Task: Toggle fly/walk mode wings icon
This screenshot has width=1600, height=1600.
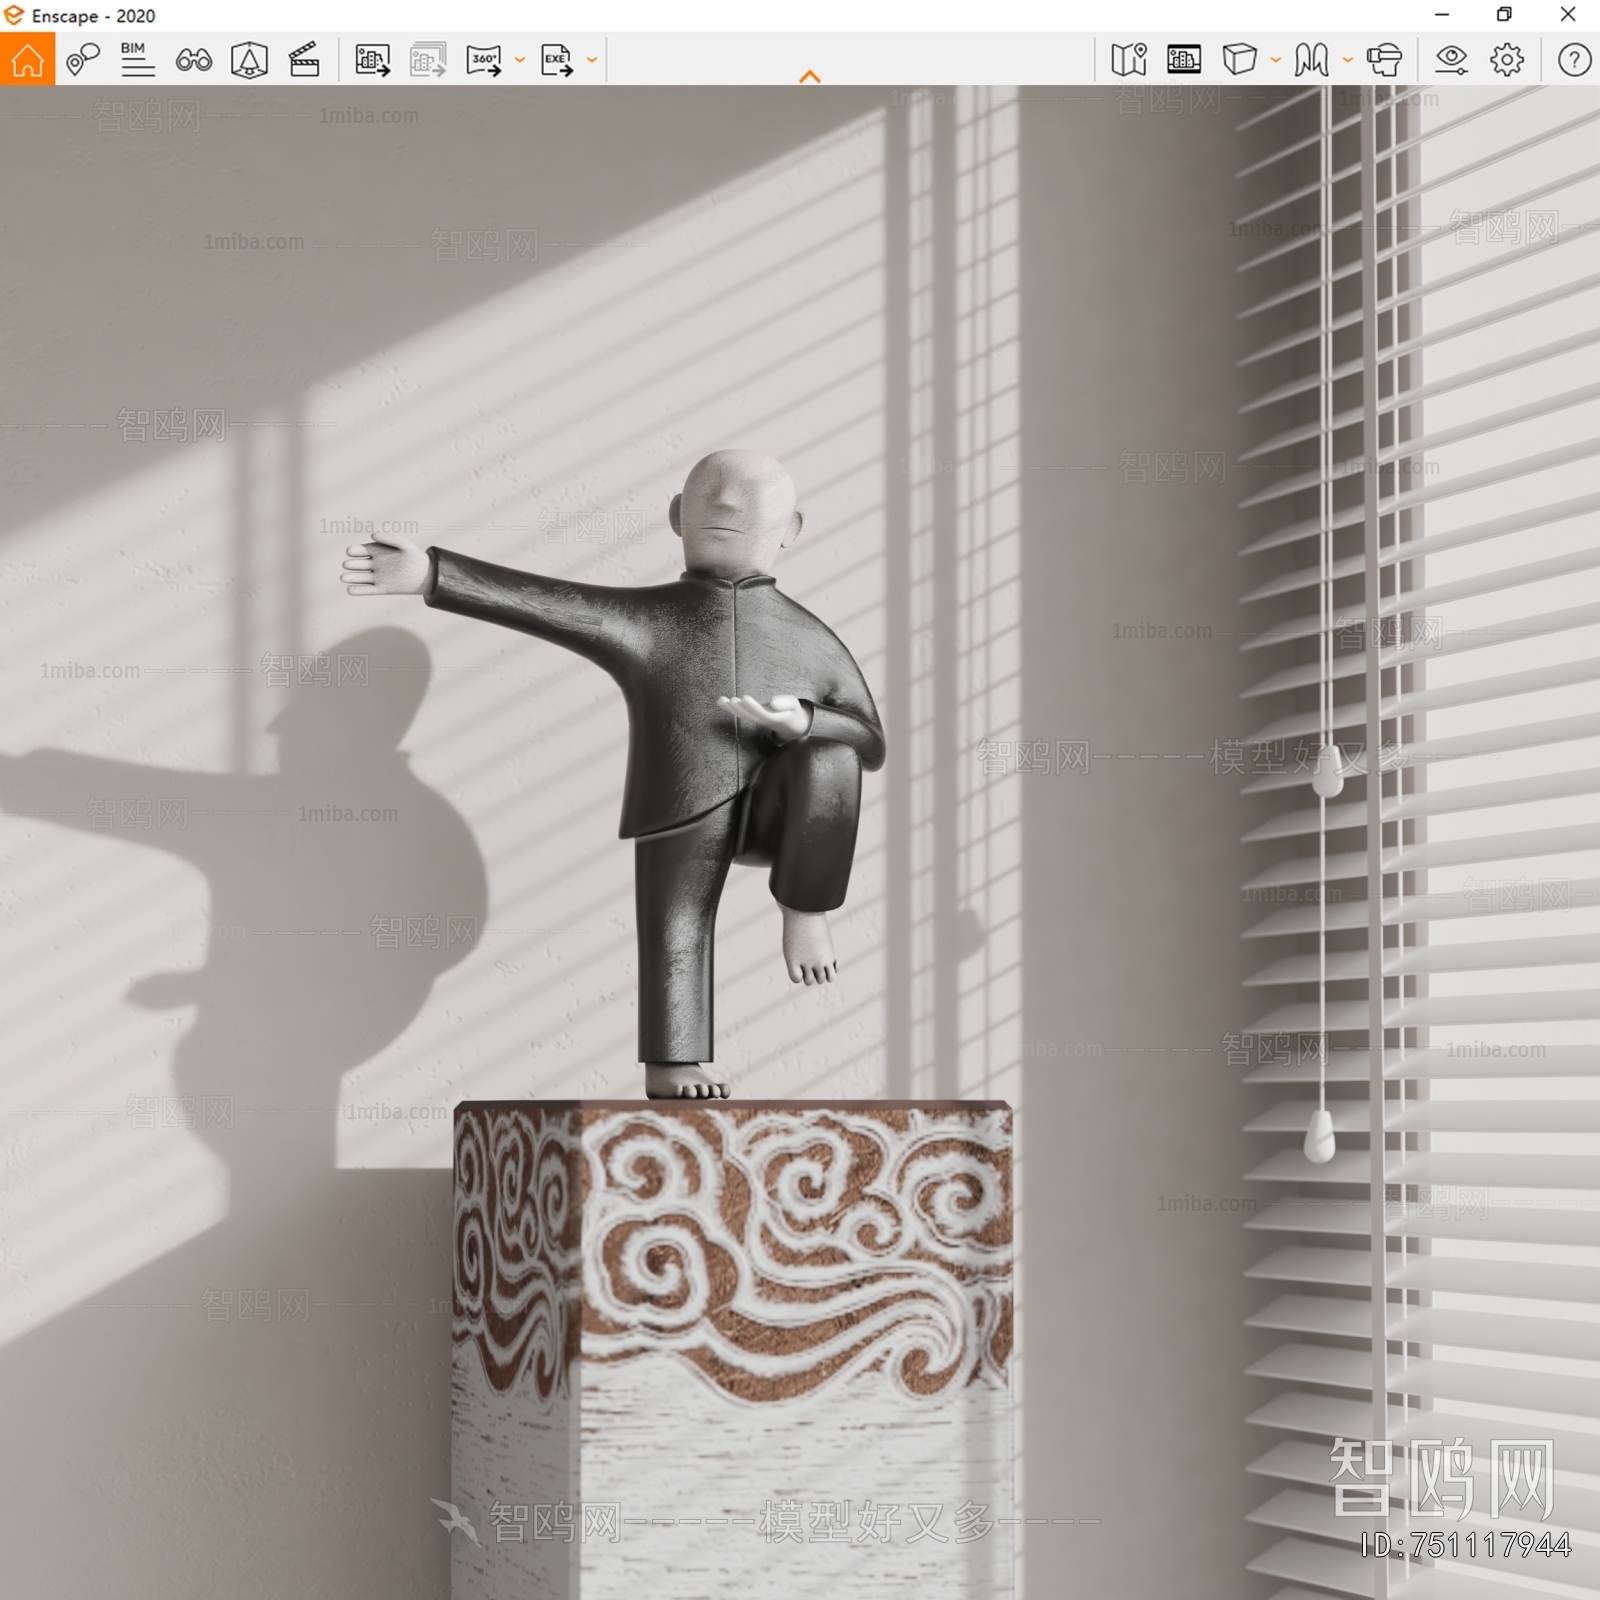Action: click(x=1311, y=60)
